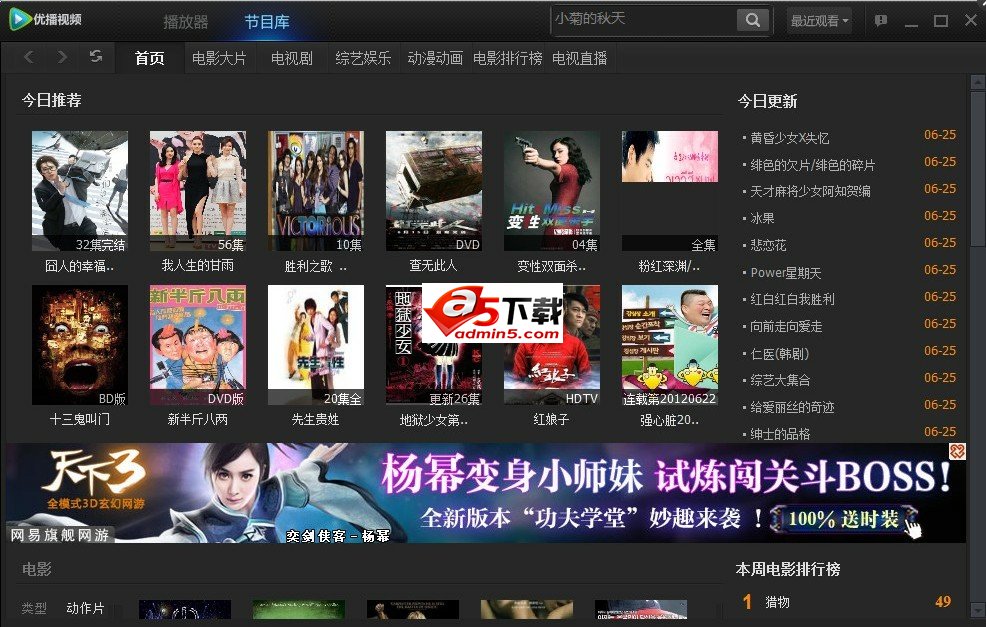Image resolution: width=986 pixels, height=627 pixels.
Task: Click the vertical scrollbar down arrow
Action: 977,609
